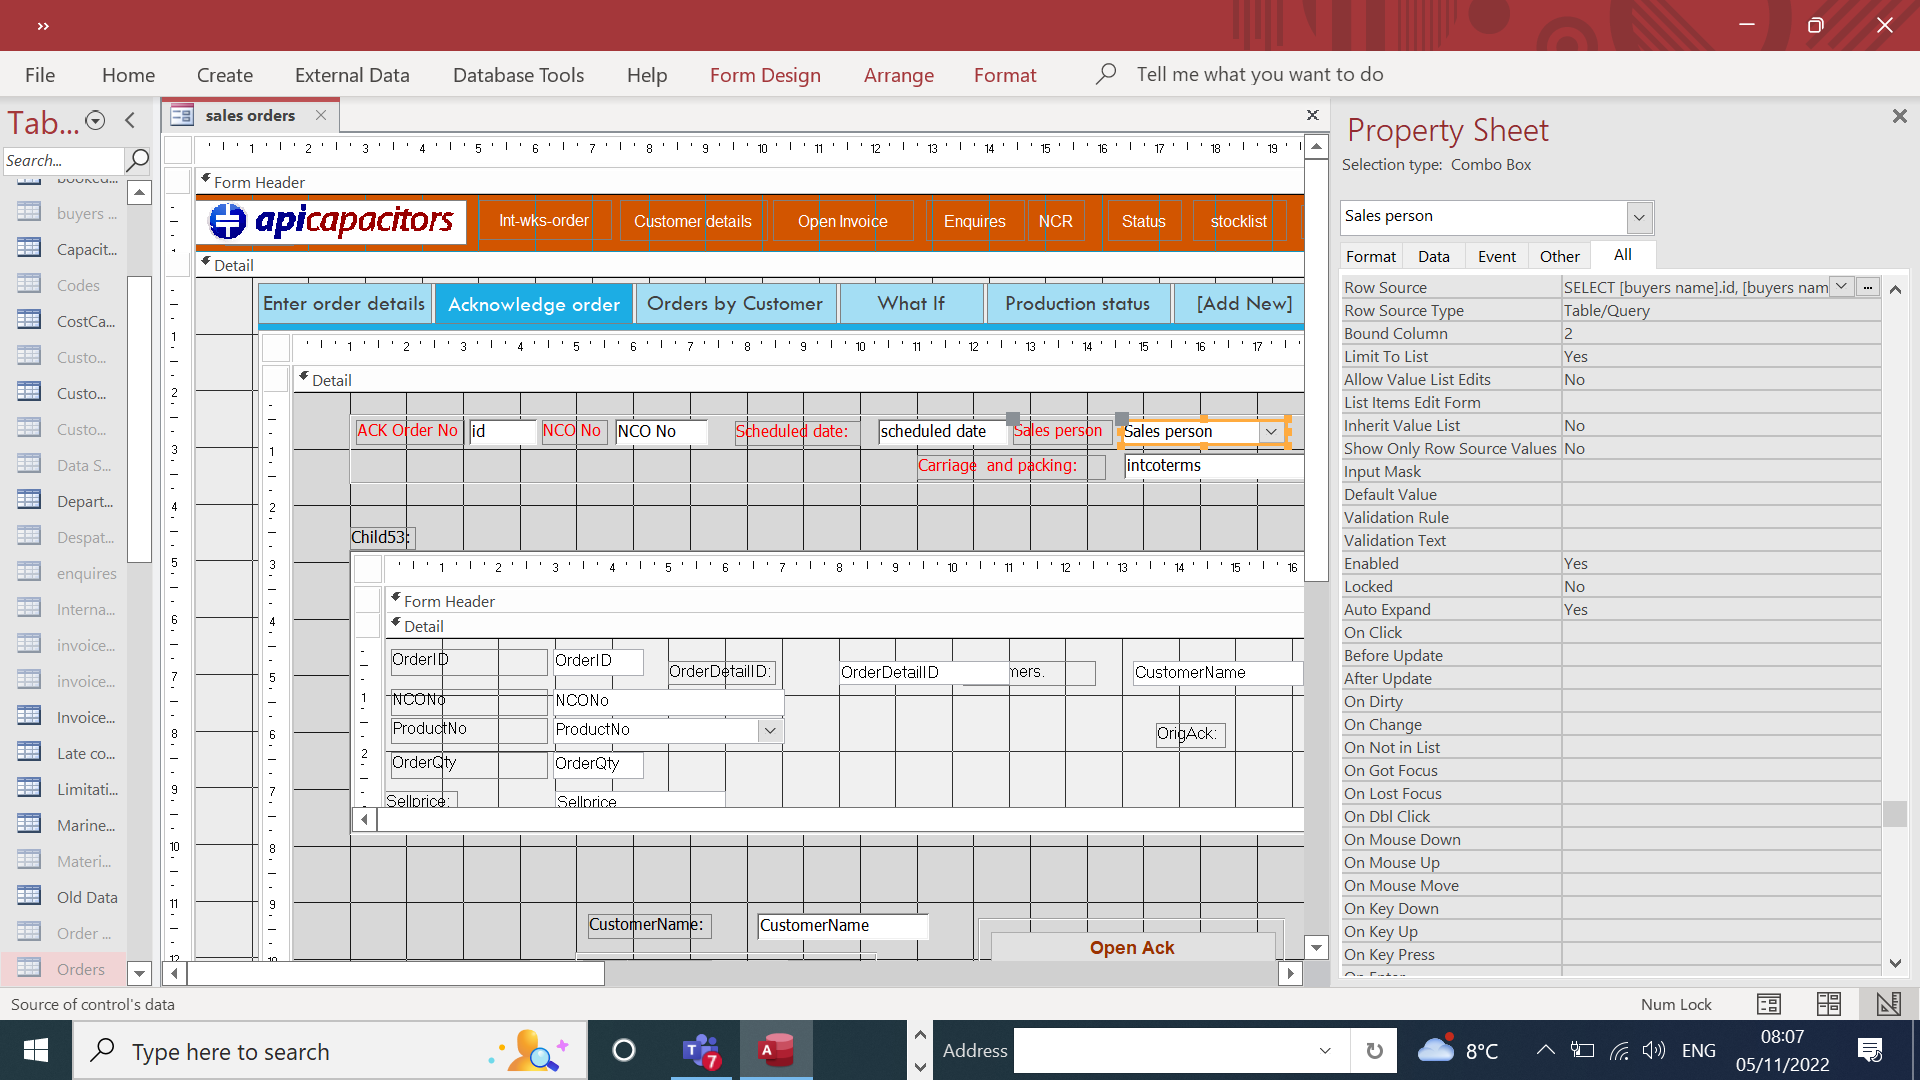Open Row Source dropdown arrow
The image size is (1920, 1080).
[x=1841, y=287]
